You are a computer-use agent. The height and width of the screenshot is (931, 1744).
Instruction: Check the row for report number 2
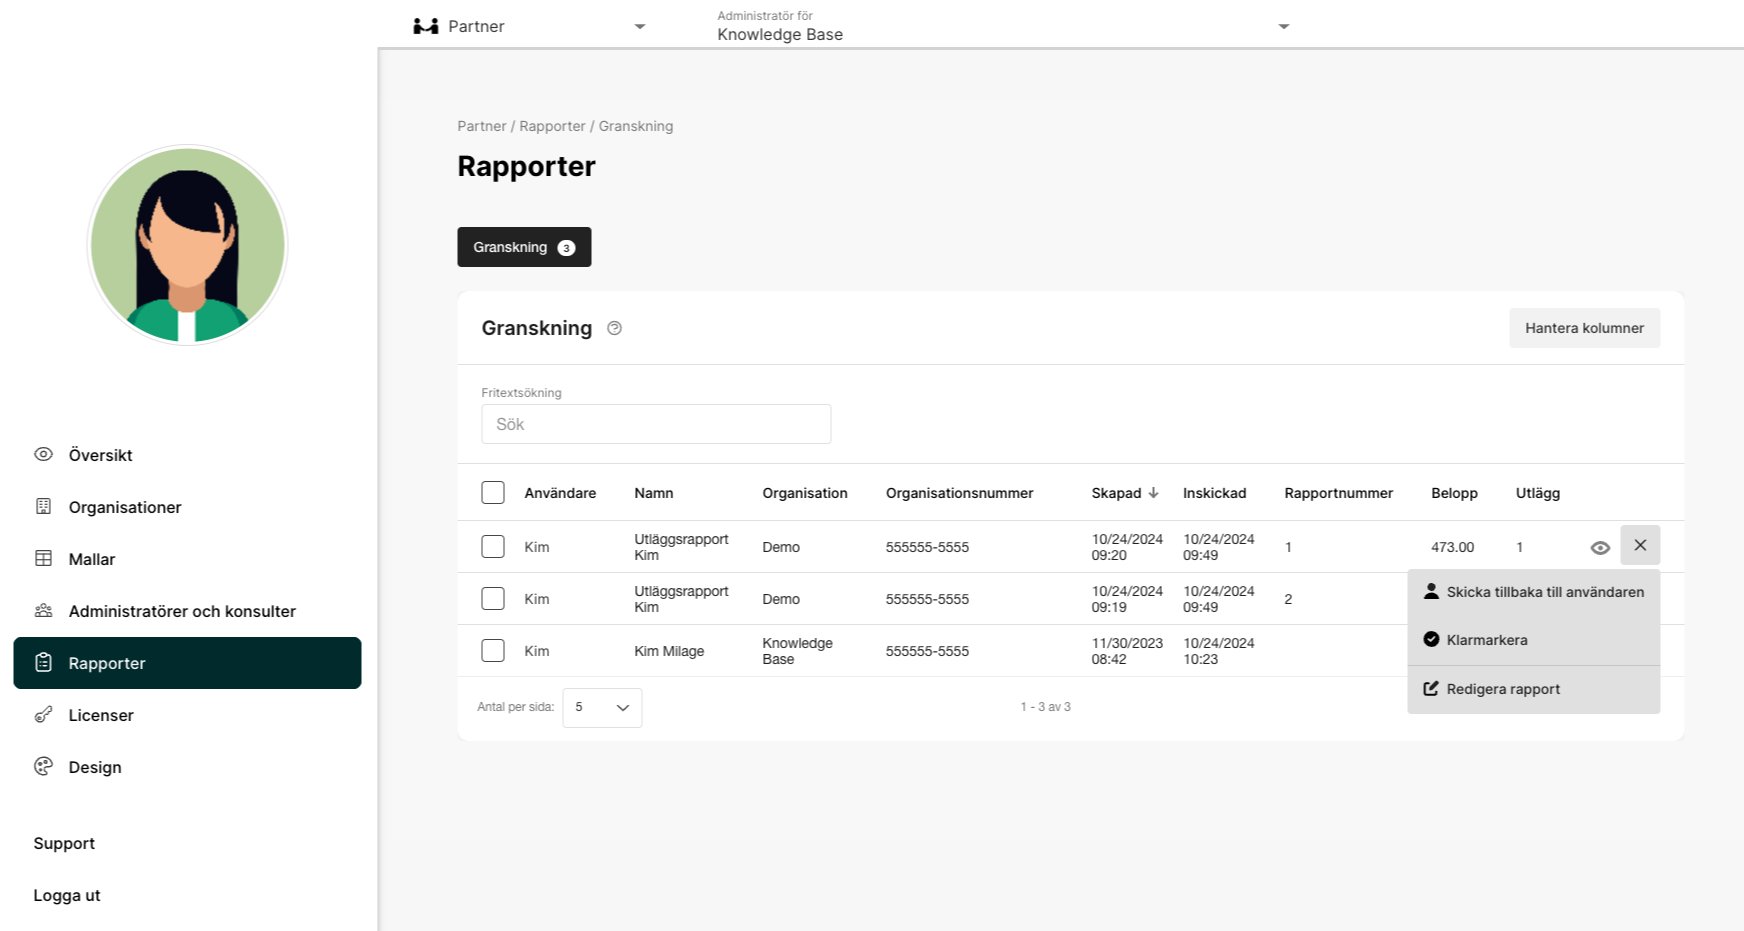493,598
